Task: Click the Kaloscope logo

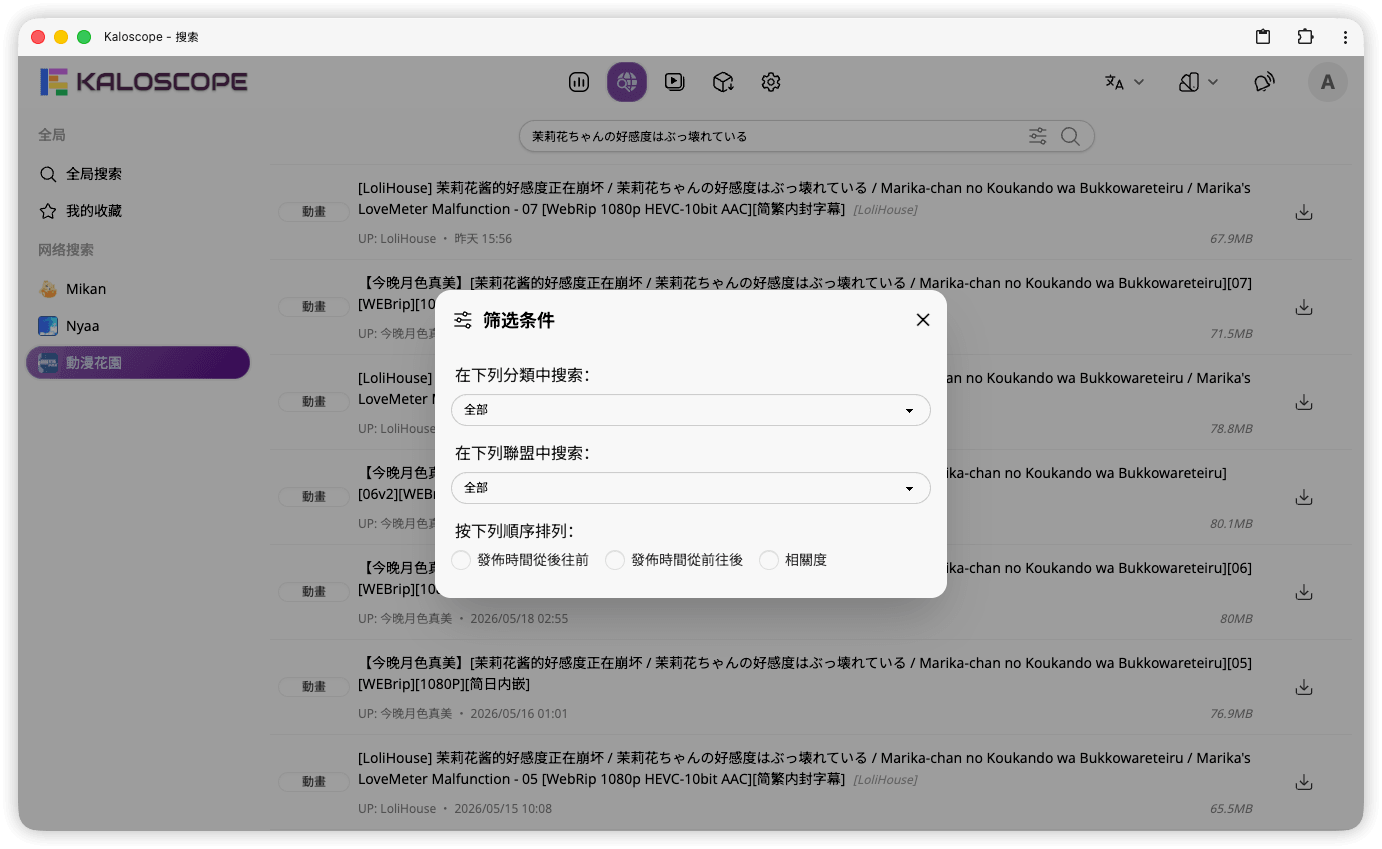Action: [x=144, y=82]
